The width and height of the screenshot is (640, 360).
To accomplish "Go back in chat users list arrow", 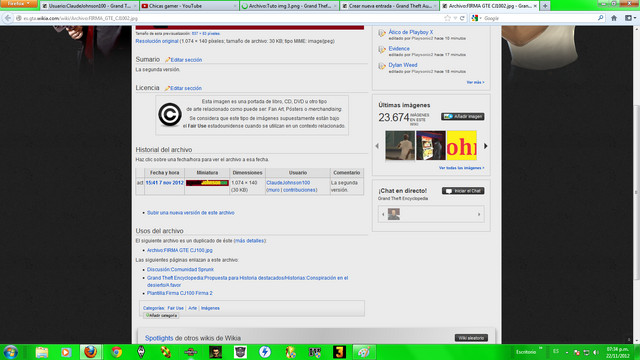I will (x=383, y=214).
